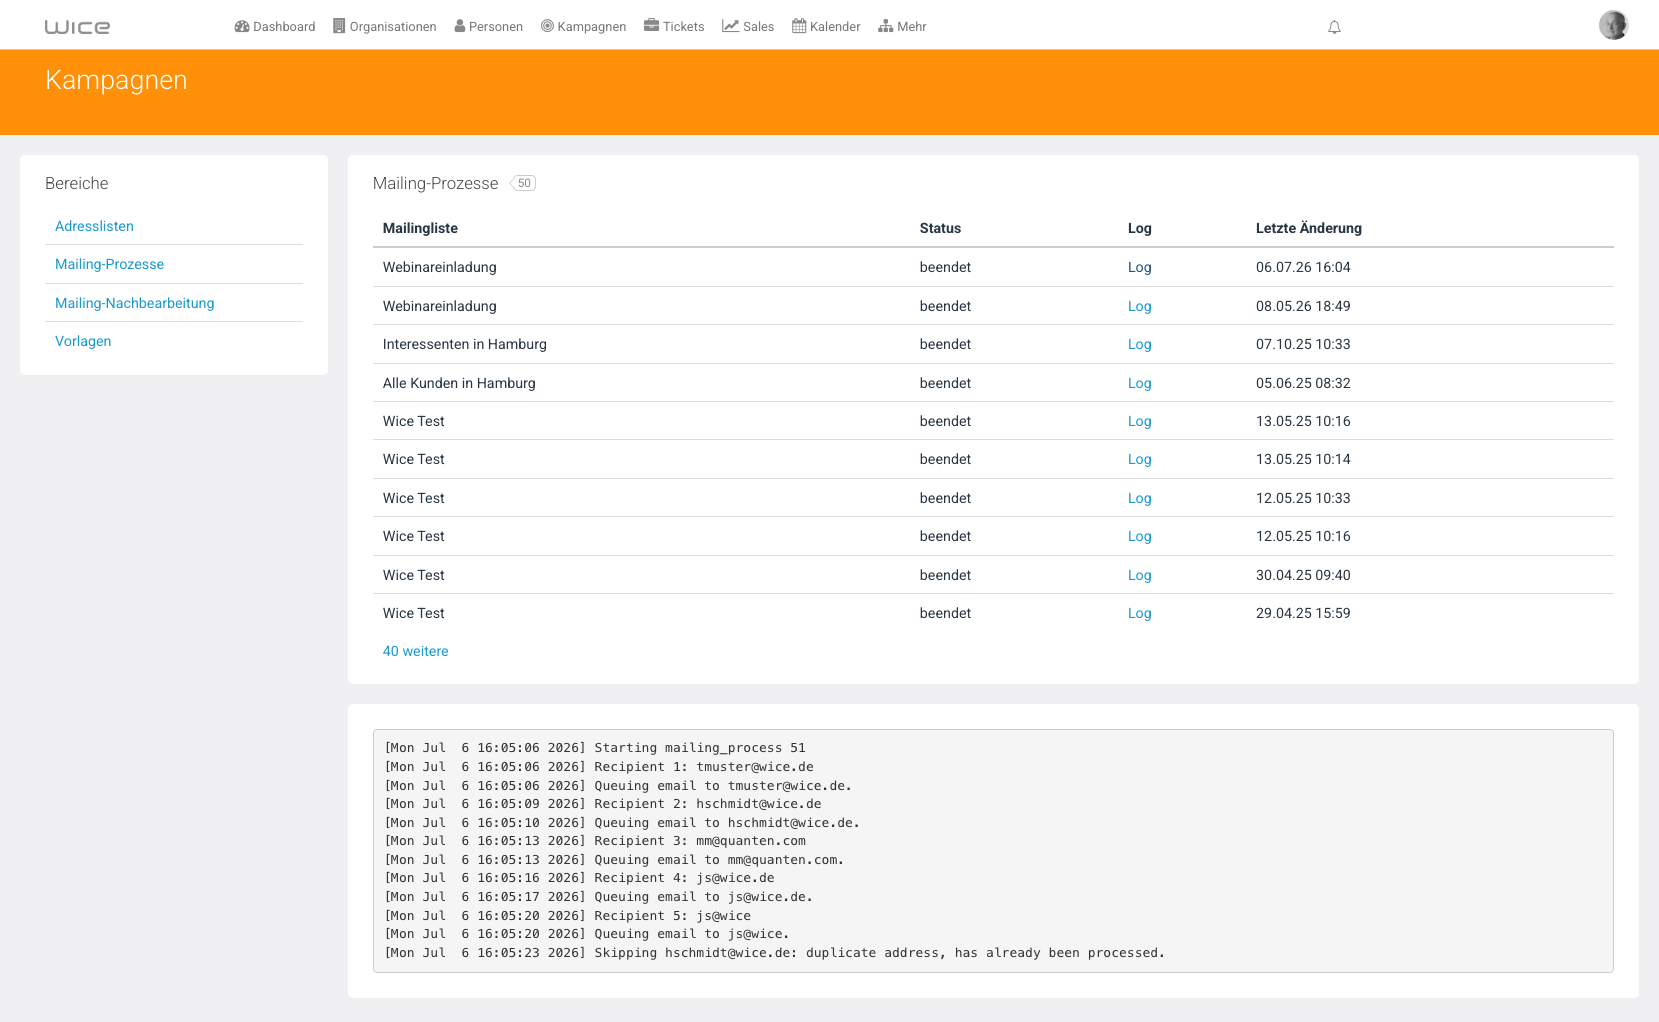1659x1022 pixels.
Task: Click the Kampagnen target icon
Action: [x=547, y=26]
